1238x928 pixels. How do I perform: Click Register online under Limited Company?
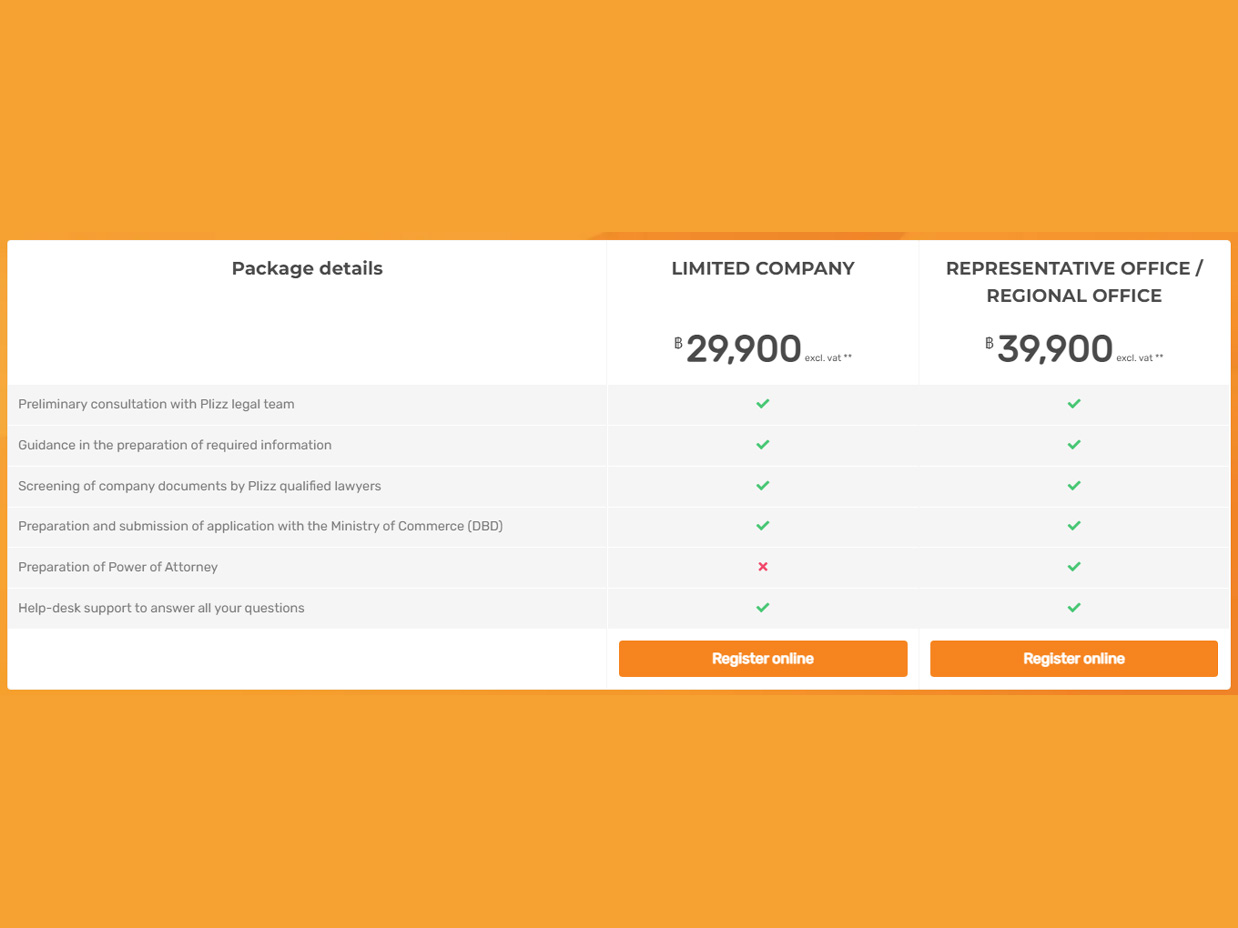coord(763,658)
